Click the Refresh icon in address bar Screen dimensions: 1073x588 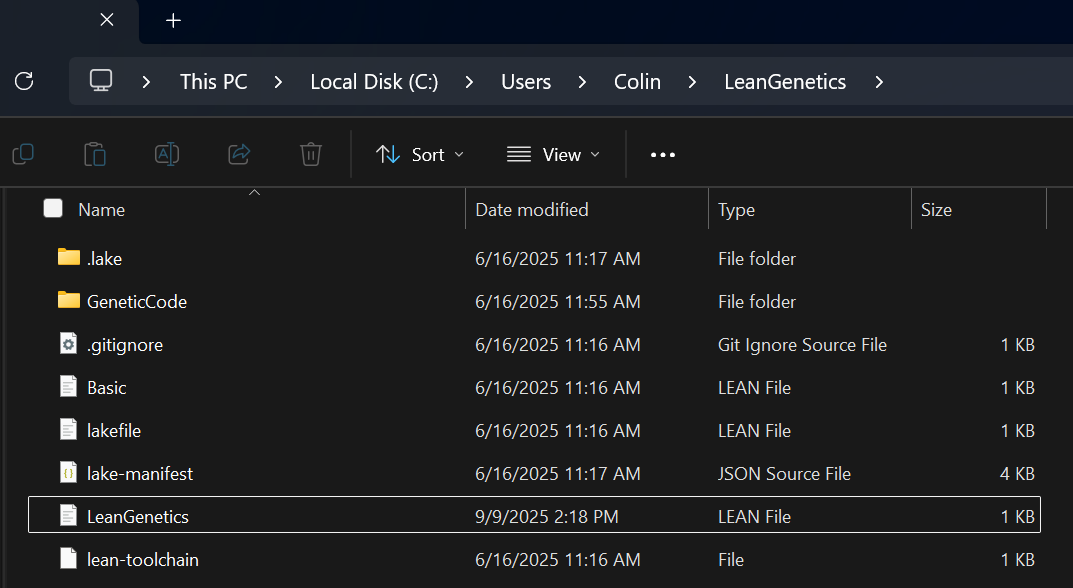(x=25, y=81)
